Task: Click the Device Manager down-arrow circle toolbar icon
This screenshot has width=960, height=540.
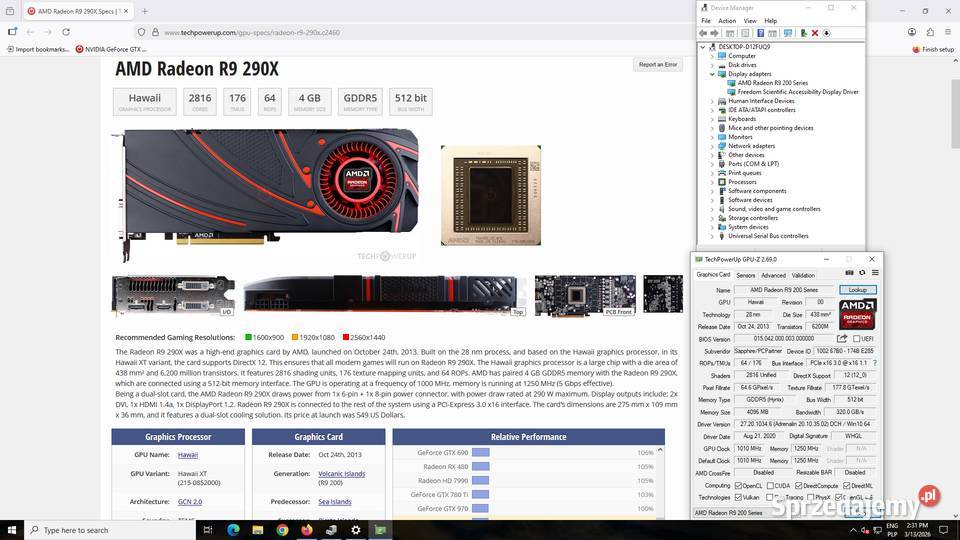Action: [x=827, y=33]
